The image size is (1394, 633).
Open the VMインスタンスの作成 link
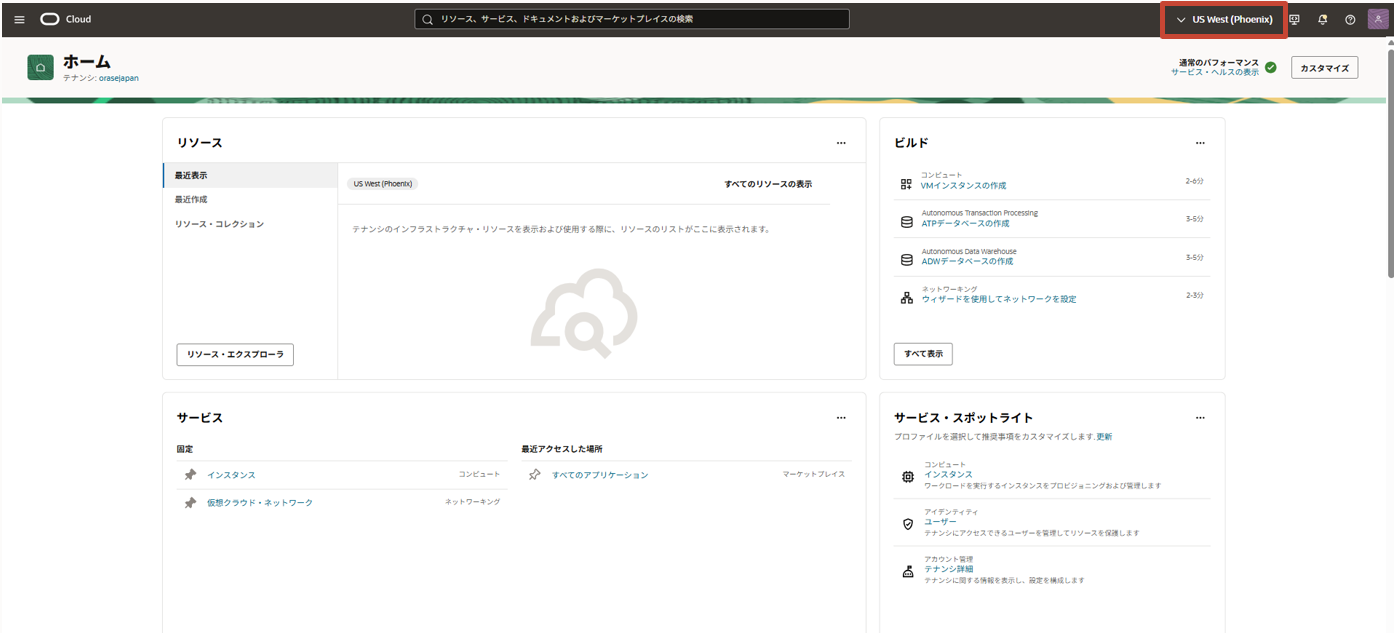pyautogui.click(x=963, y=186)
